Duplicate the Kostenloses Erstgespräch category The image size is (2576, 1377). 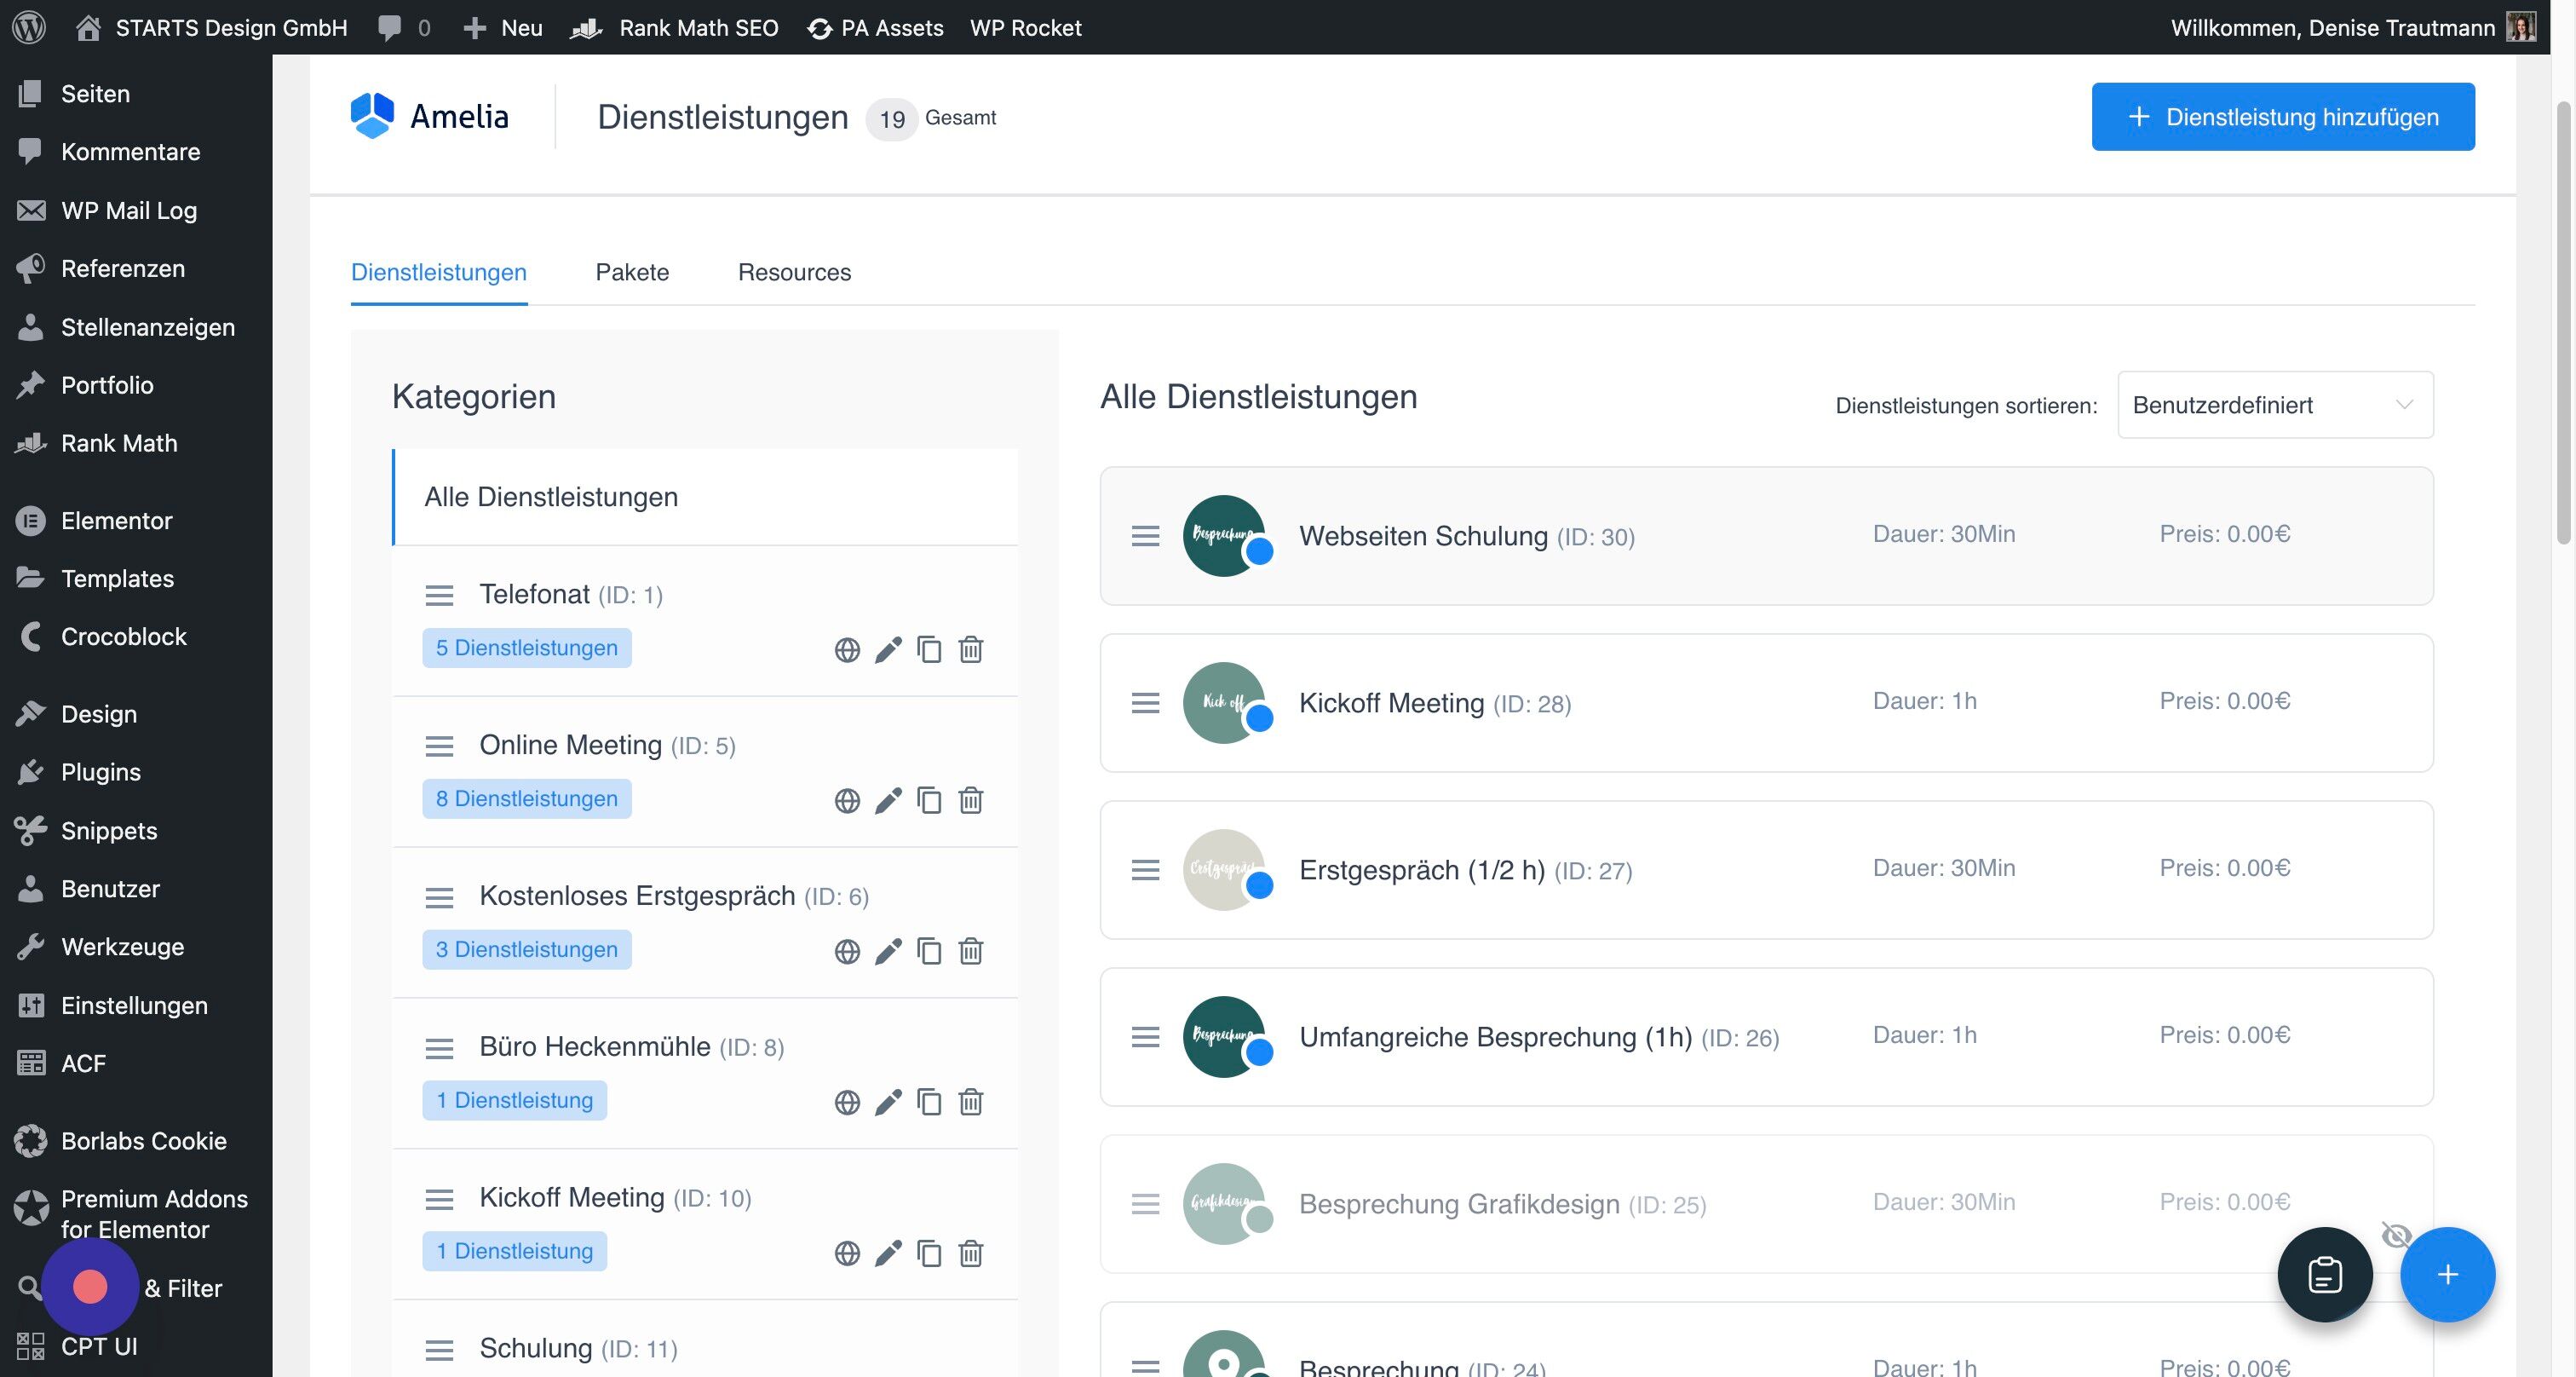tap(929, 952)
